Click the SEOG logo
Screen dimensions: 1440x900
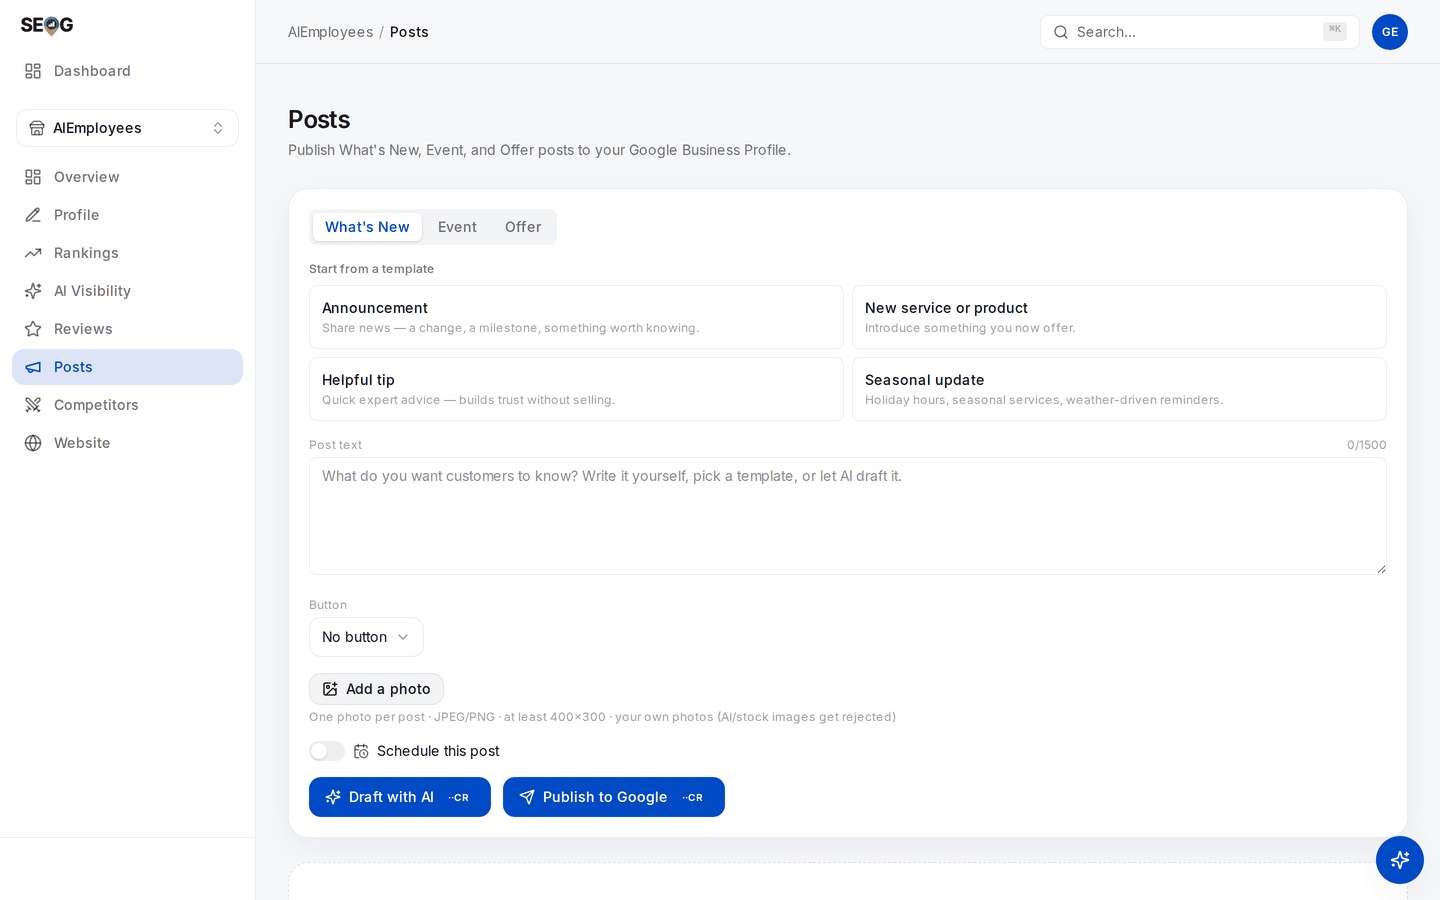47,25
